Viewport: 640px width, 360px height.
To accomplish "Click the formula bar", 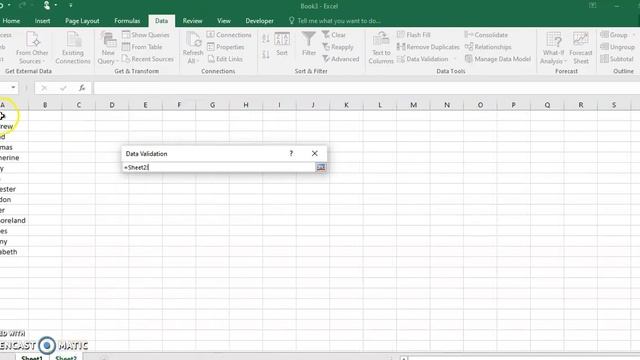I will pyautogui.click(x=366, y=88).
